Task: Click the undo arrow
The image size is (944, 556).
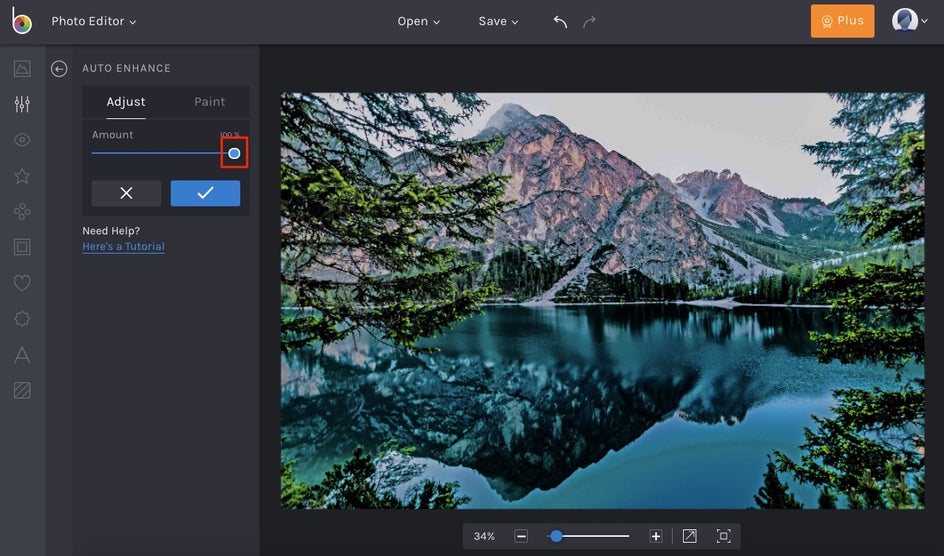Action: 560,21
